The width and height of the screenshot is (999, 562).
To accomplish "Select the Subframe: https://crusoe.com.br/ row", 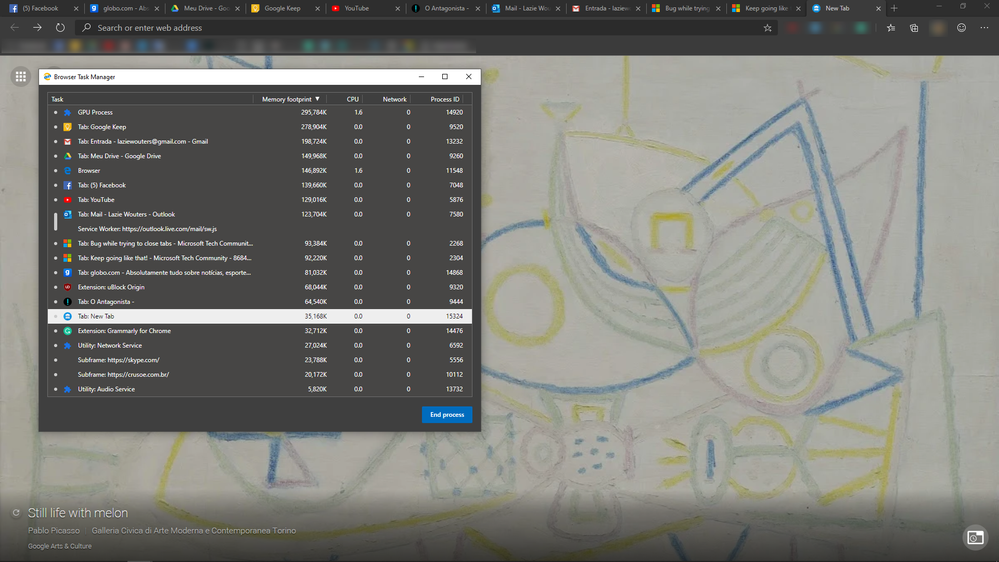I will (x=260, y=375).
